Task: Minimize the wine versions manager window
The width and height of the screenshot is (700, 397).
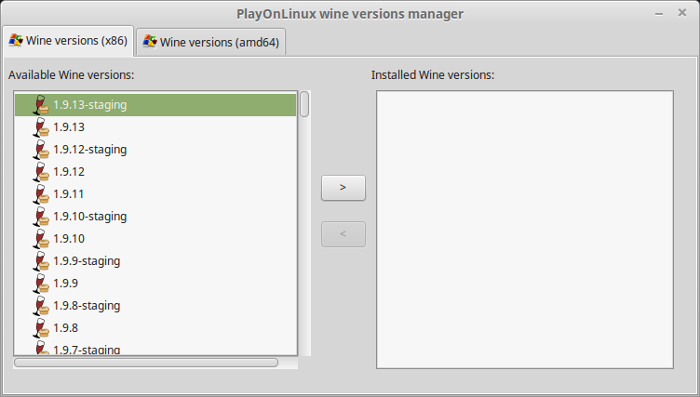Action: tap(658, 14)
